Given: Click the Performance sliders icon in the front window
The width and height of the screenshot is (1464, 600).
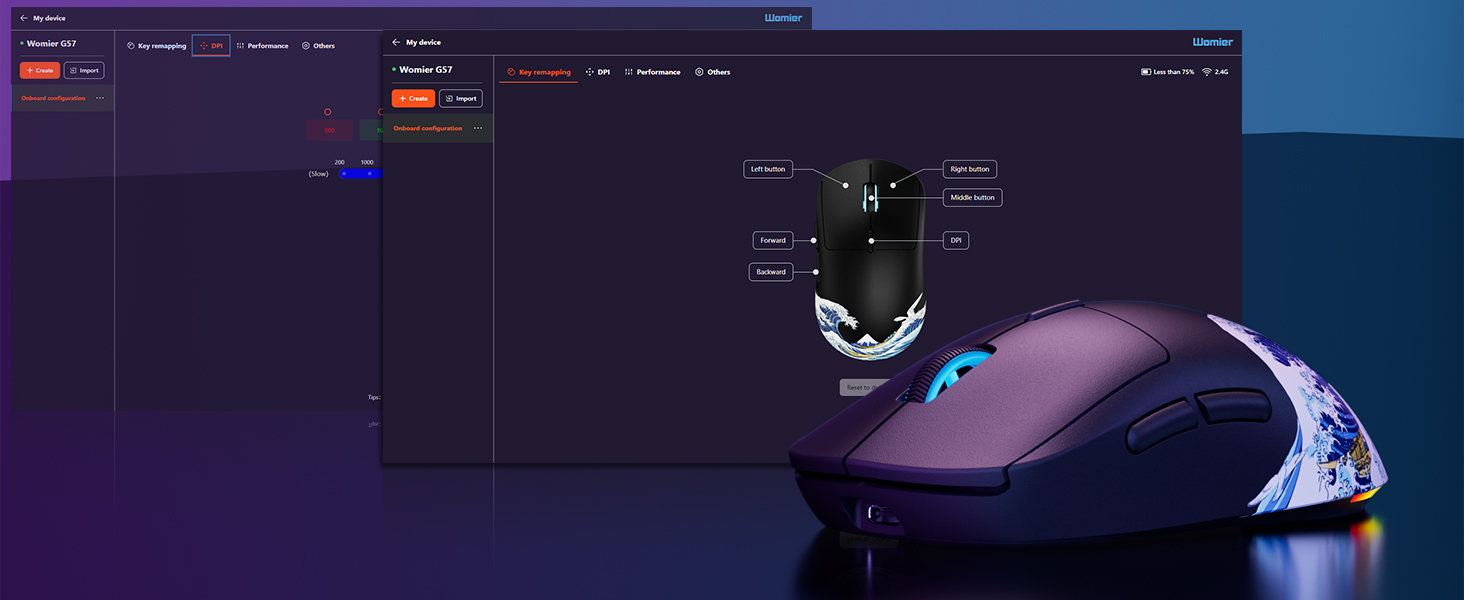Looking at the screenshot, I should point(629,72).
